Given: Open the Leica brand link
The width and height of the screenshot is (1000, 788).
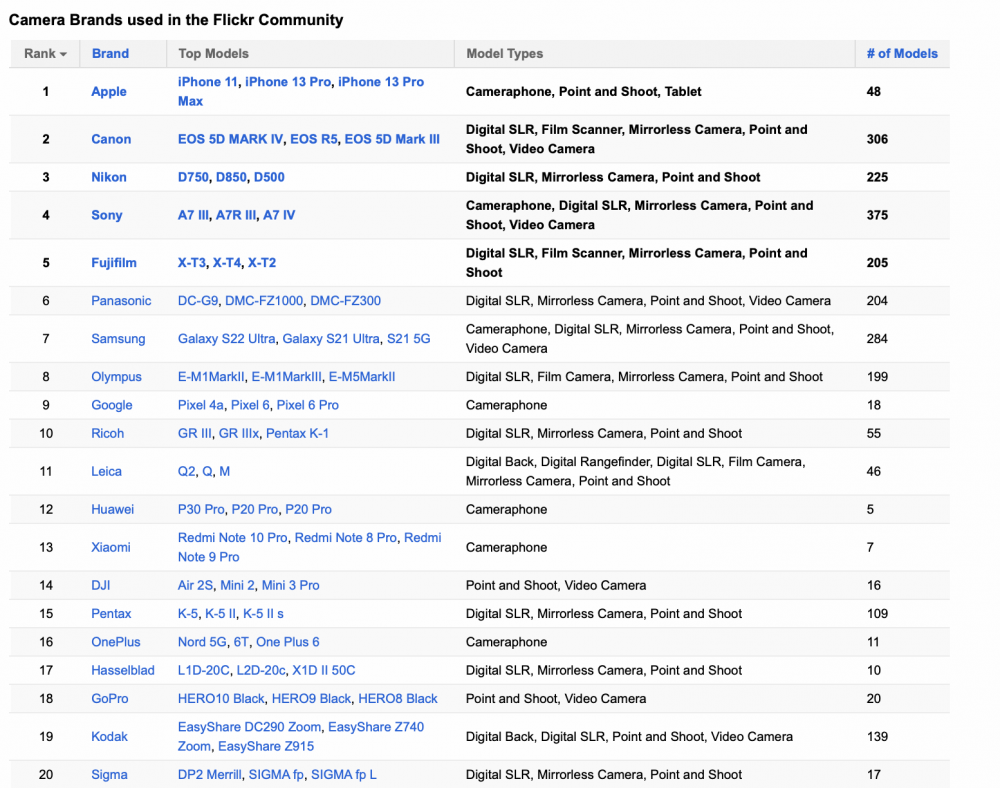Looking at the screenshot, I should click(107, 471).
